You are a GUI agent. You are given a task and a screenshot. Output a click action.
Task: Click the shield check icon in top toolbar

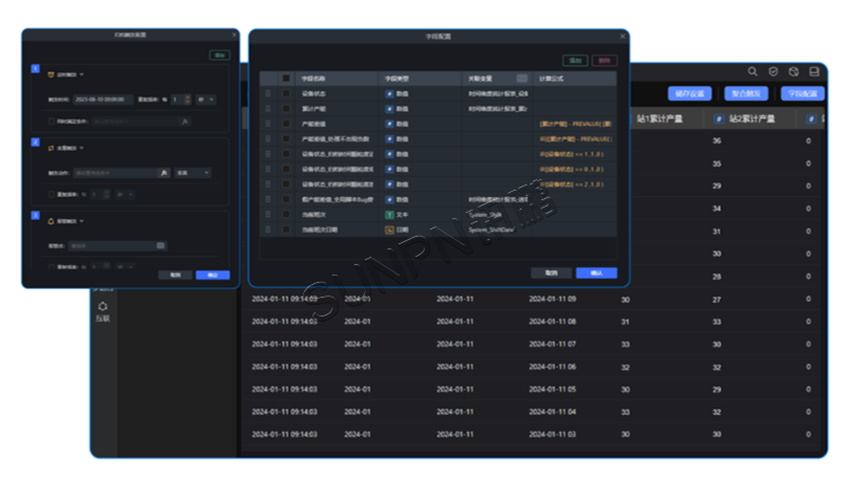(x=773, y=72)
